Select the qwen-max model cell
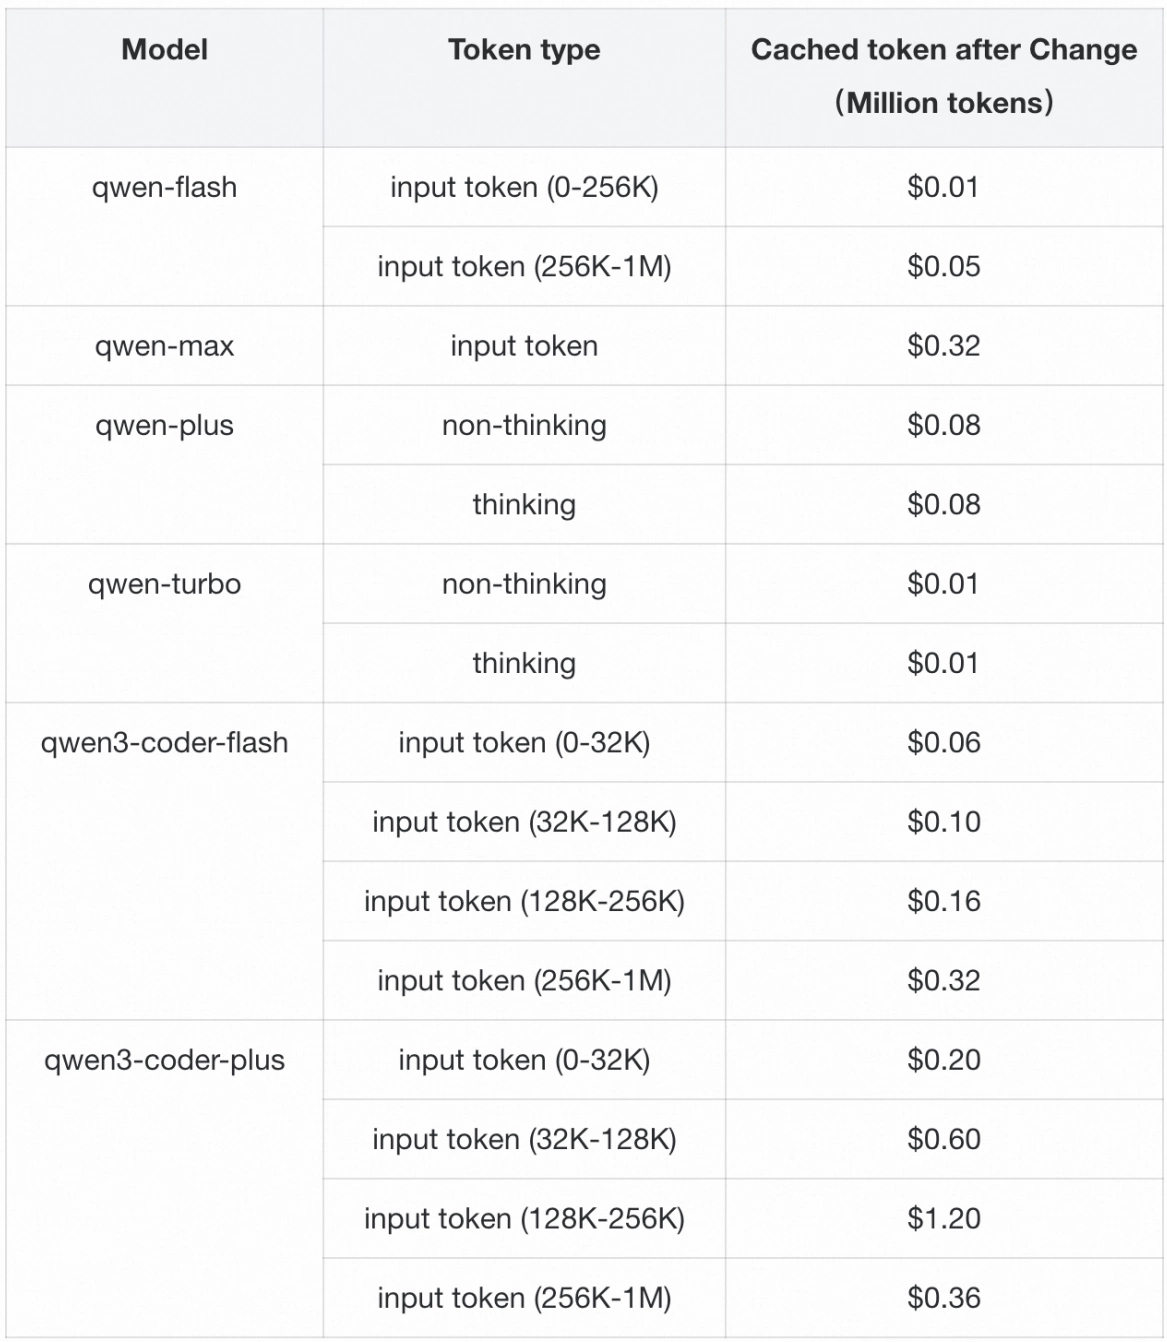The width and height of the screenshot is (1167, 1342). point(164,346)
